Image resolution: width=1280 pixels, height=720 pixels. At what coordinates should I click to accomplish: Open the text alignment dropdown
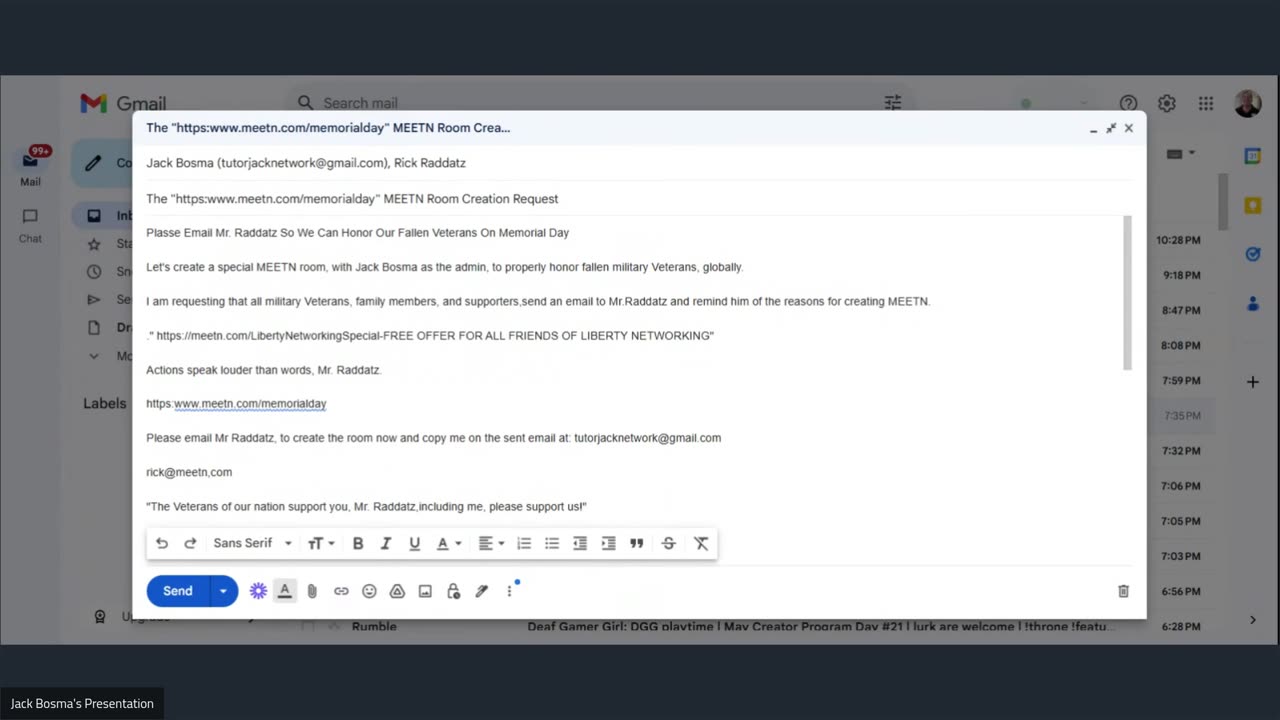[490, 543]
